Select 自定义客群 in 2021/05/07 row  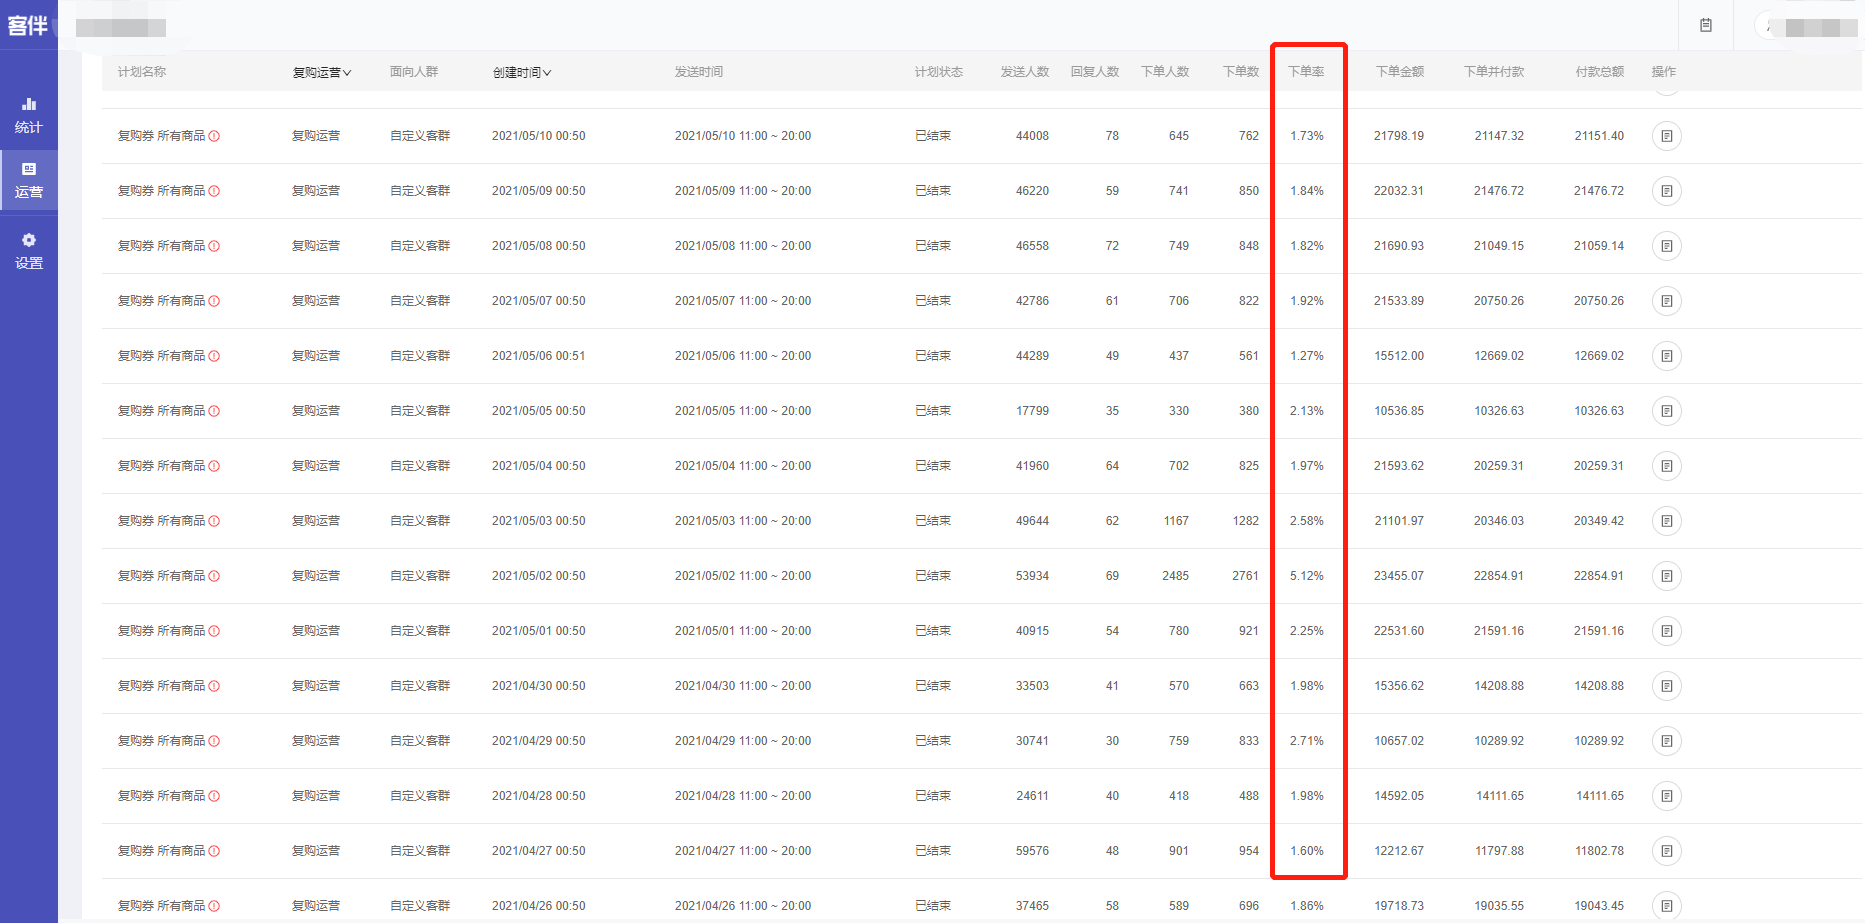[420, 301]
